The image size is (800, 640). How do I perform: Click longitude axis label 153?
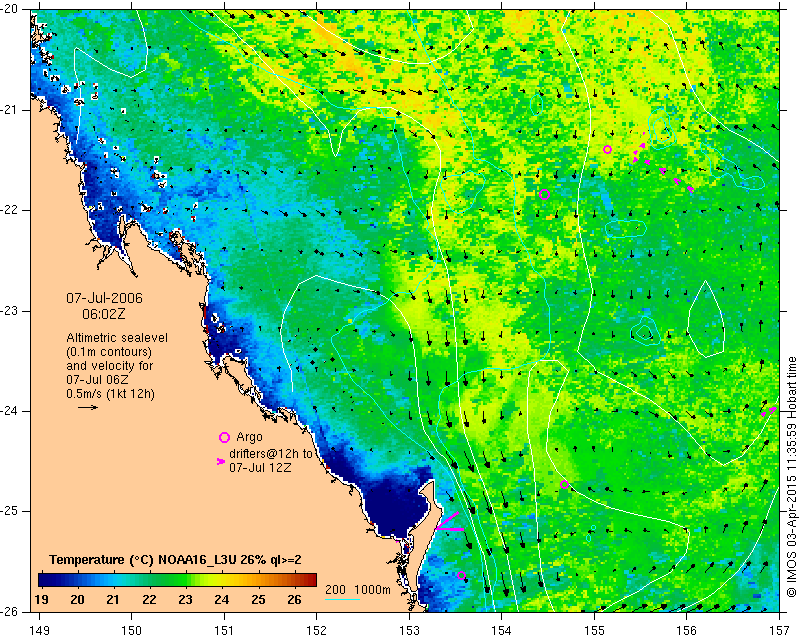point(409,631)
